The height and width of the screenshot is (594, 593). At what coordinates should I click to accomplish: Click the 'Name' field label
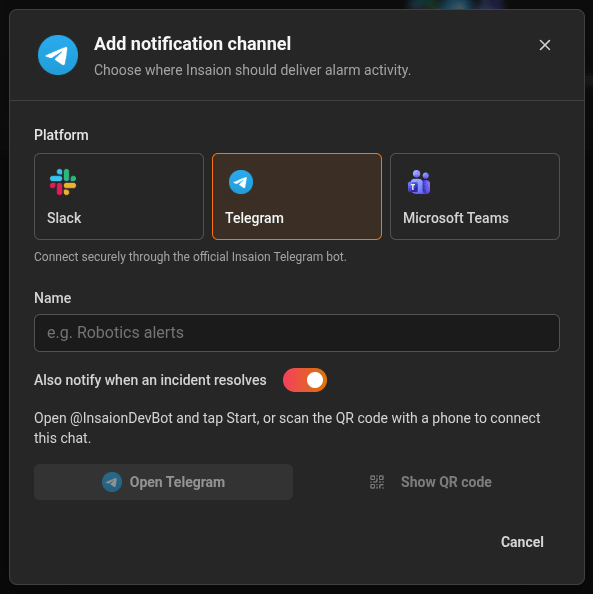[x=53, y=298]
